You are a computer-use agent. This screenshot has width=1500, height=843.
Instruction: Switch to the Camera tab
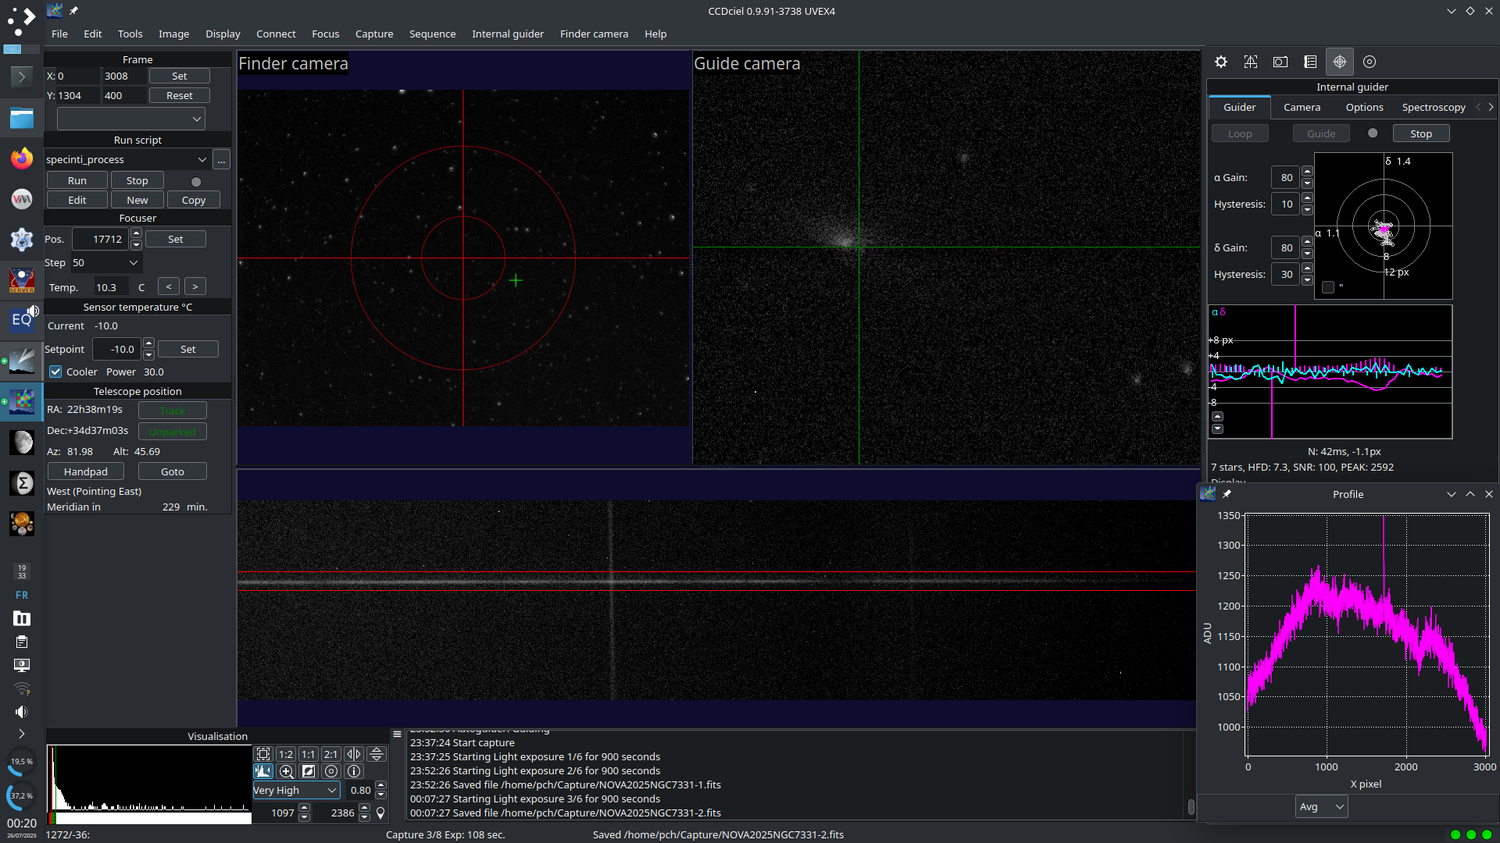click(1302, 107)
